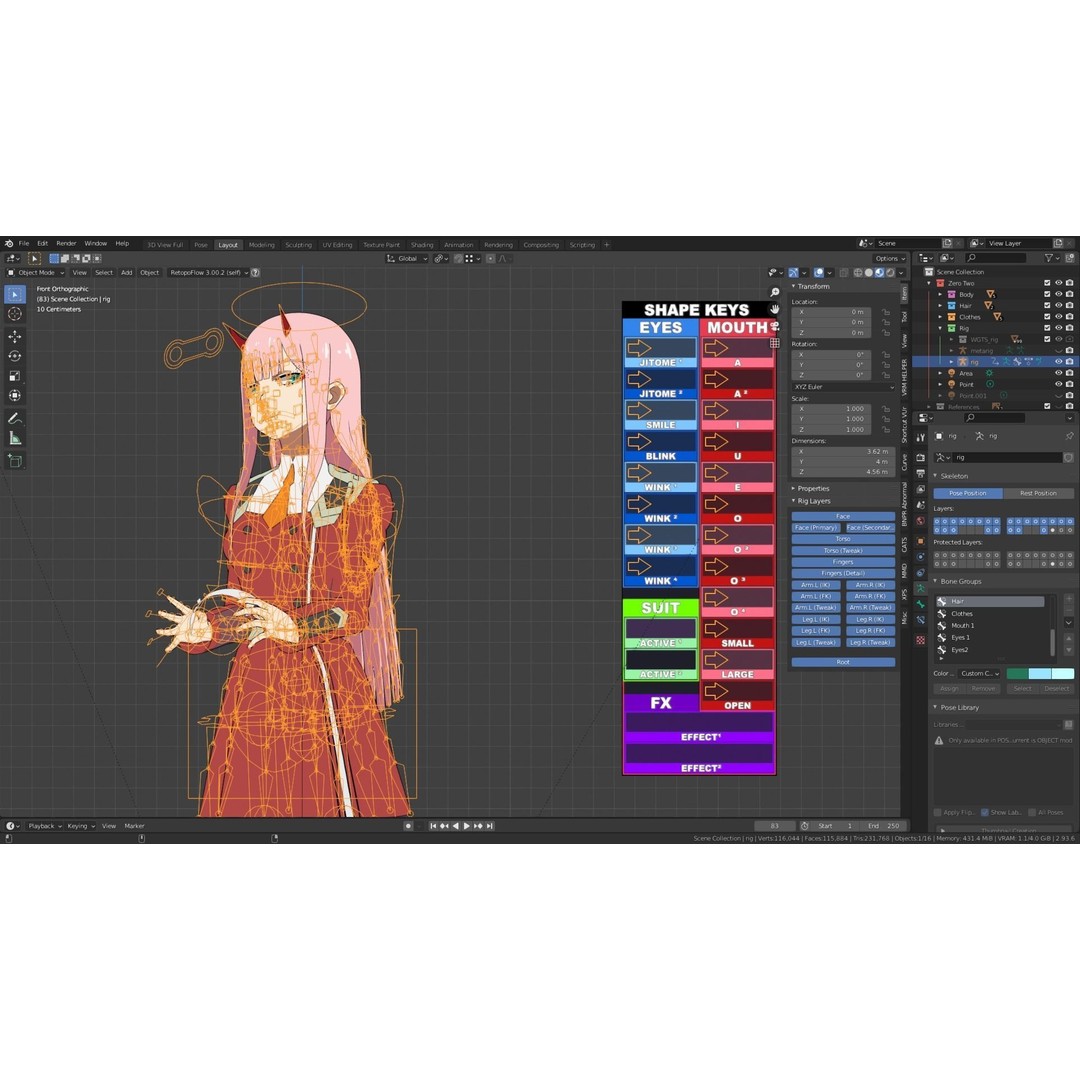Open the Animation workspace tab
This screenshot has width=1080, height=1080.
point(458,245)
